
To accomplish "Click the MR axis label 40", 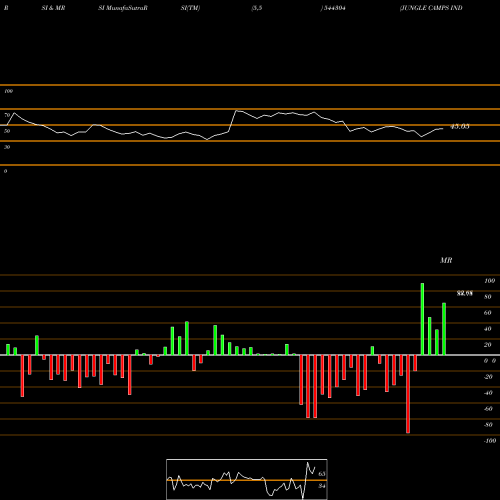I will pos(488,329).
